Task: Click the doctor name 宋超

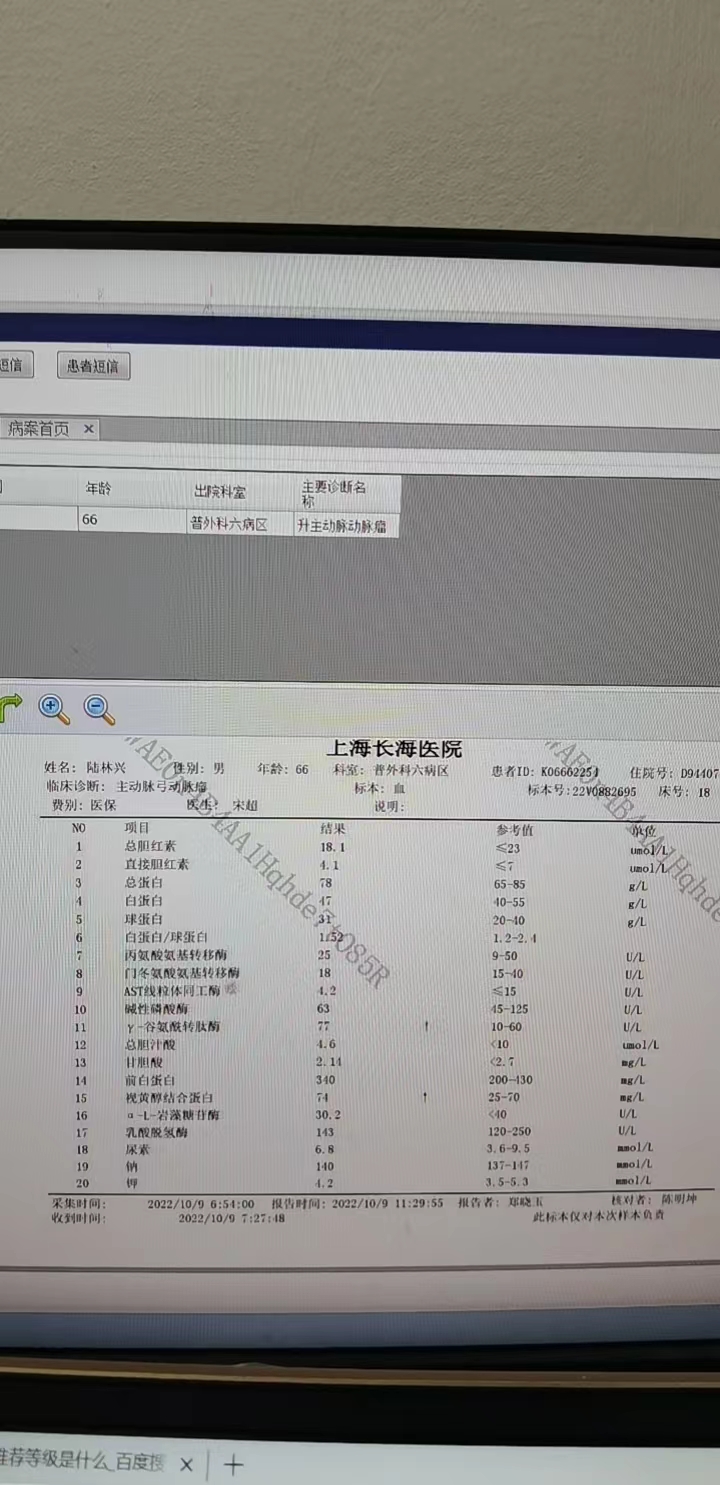Action: (x=244, y=804)
